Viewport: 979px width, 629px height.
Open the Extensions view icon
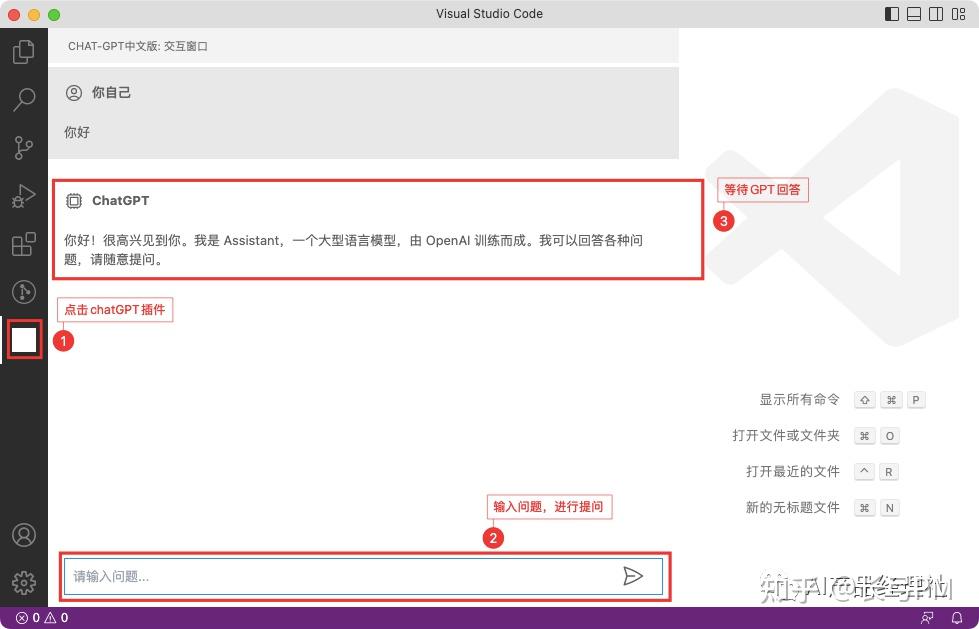[24, 244]
